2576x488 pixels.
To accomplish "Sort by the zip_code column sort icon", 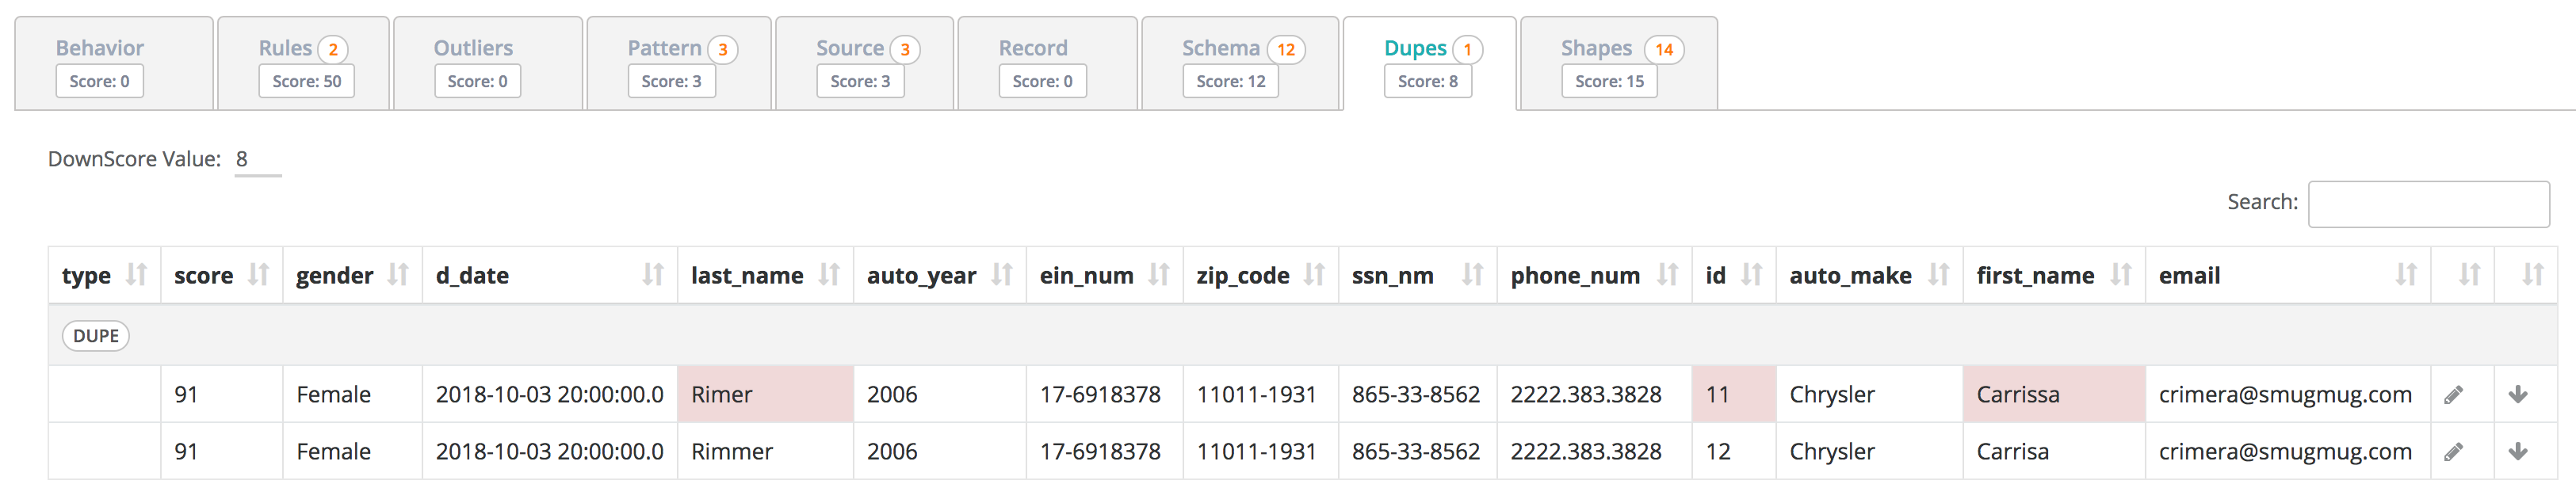I will pyautogui.click(x=1314, y=275).
